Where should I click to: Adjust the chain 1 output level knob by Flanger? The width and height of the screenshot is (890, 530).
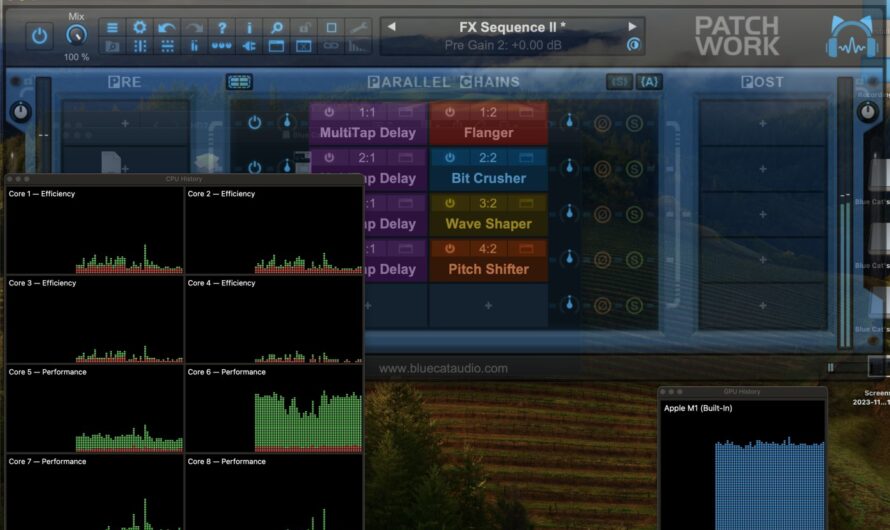click(x=569, y=121)
